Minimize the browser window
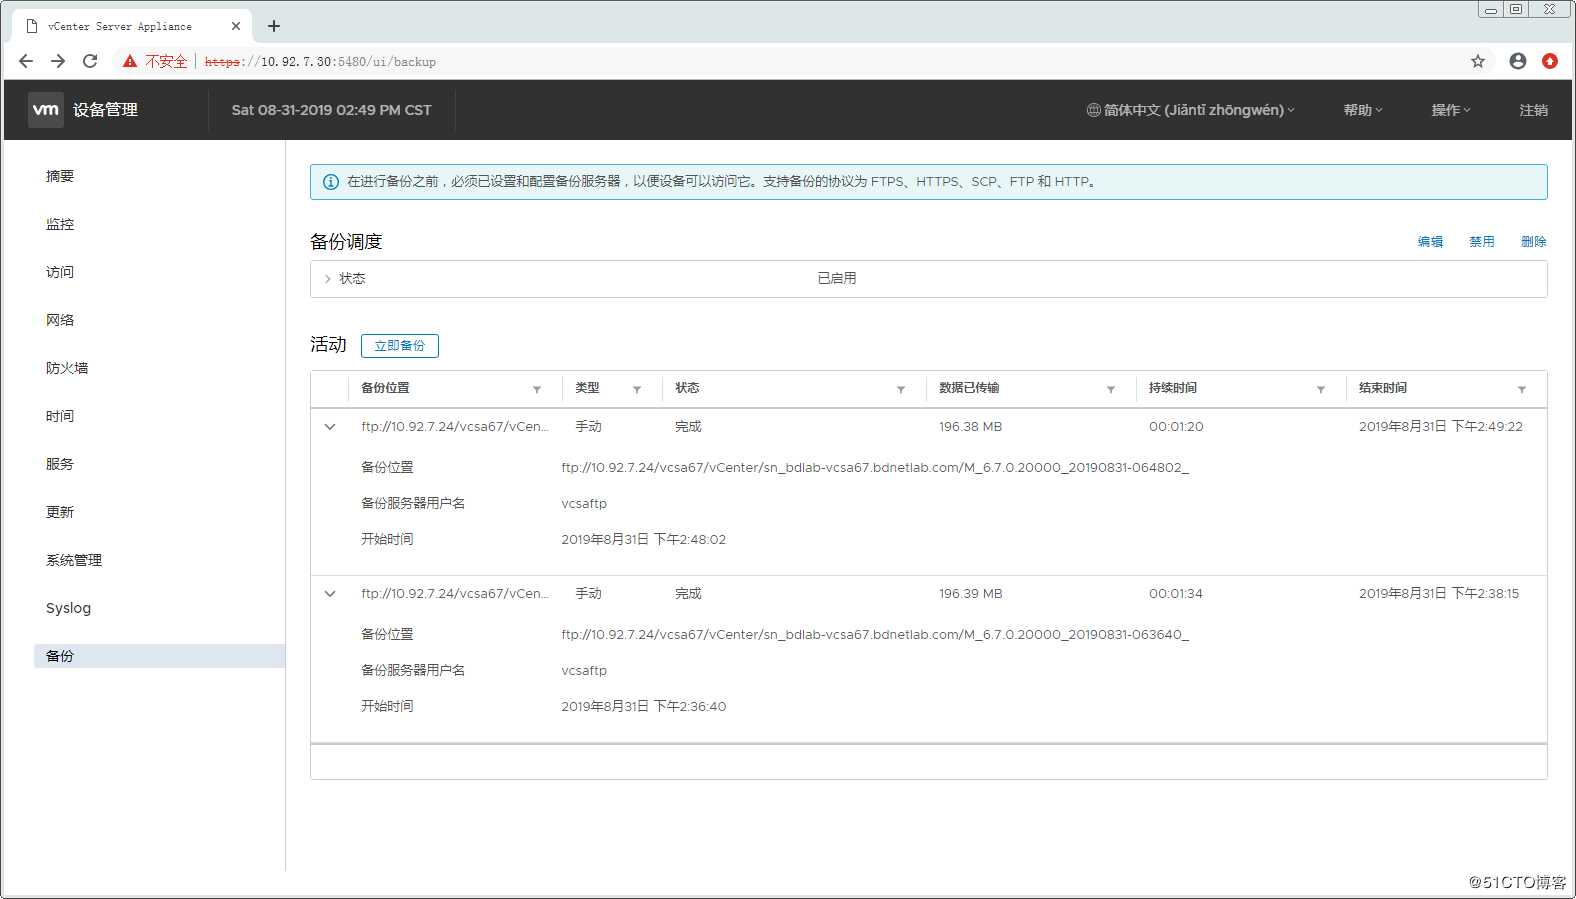 tap(1491, 9)
